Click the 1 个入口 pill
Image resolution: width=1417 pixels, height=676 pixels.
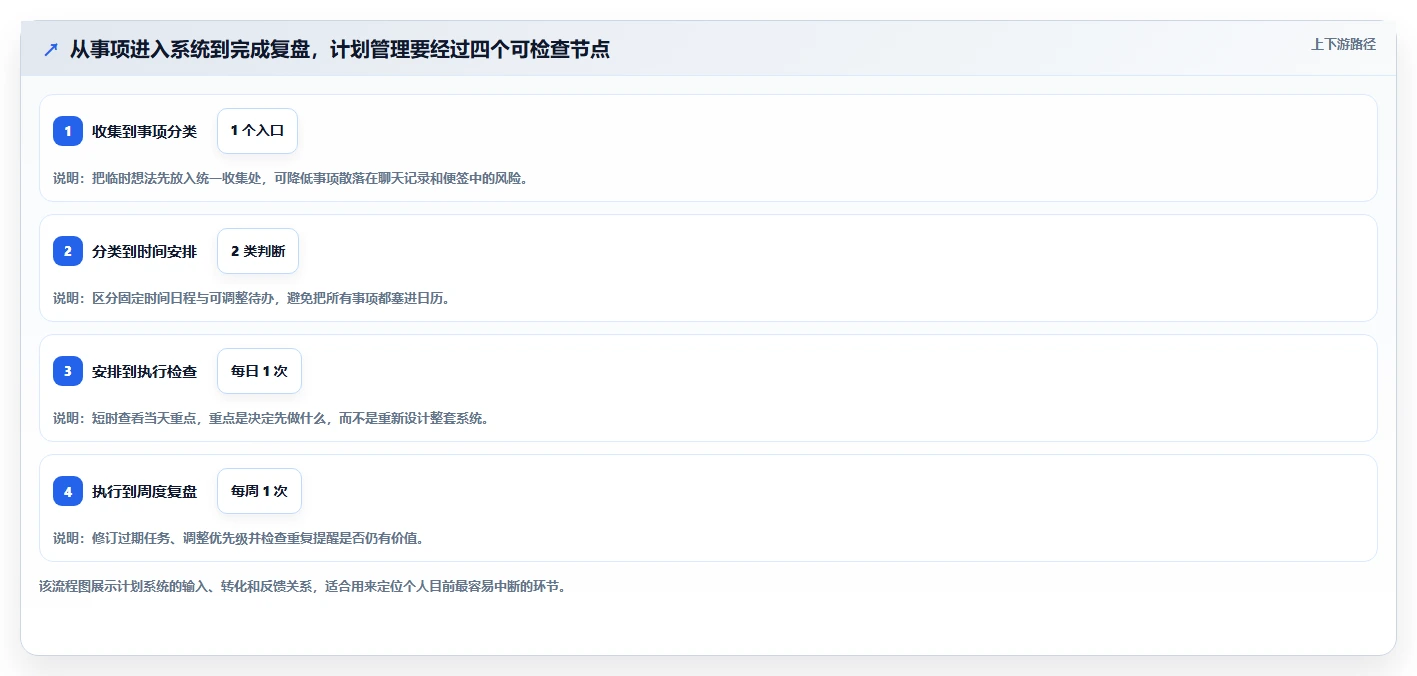tap(257, 131)
